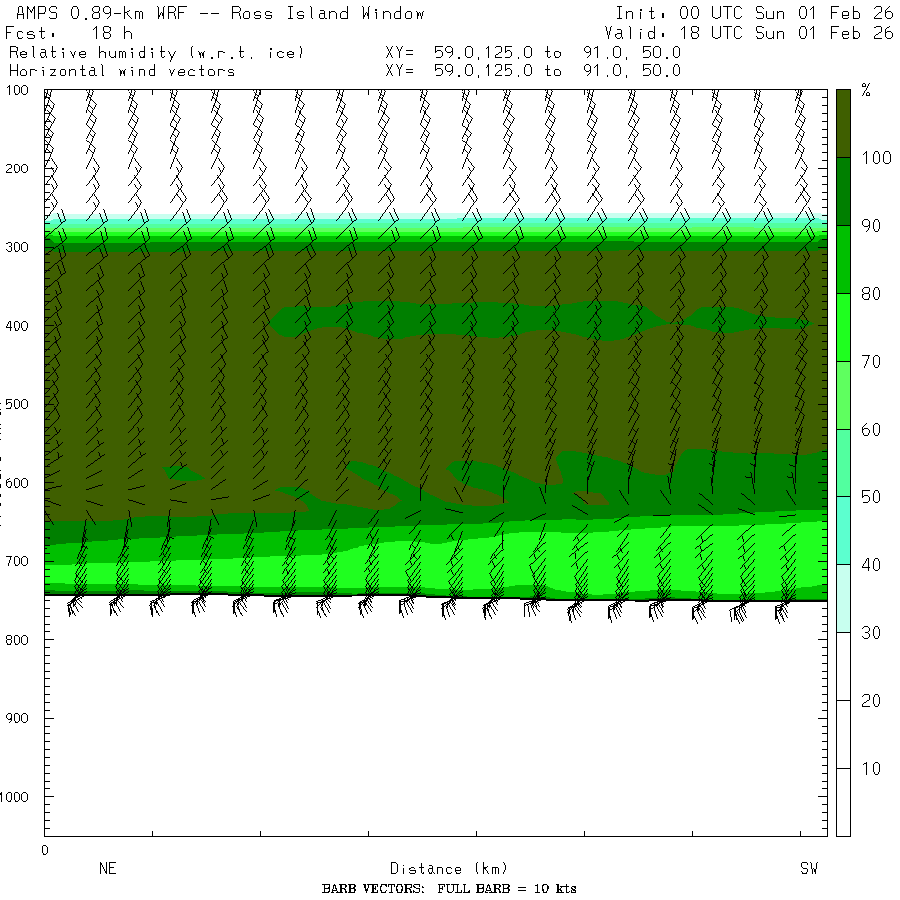Click the 600 pressure axis label
Viewport: 900px width, 900px height.
tap(17, 483)
